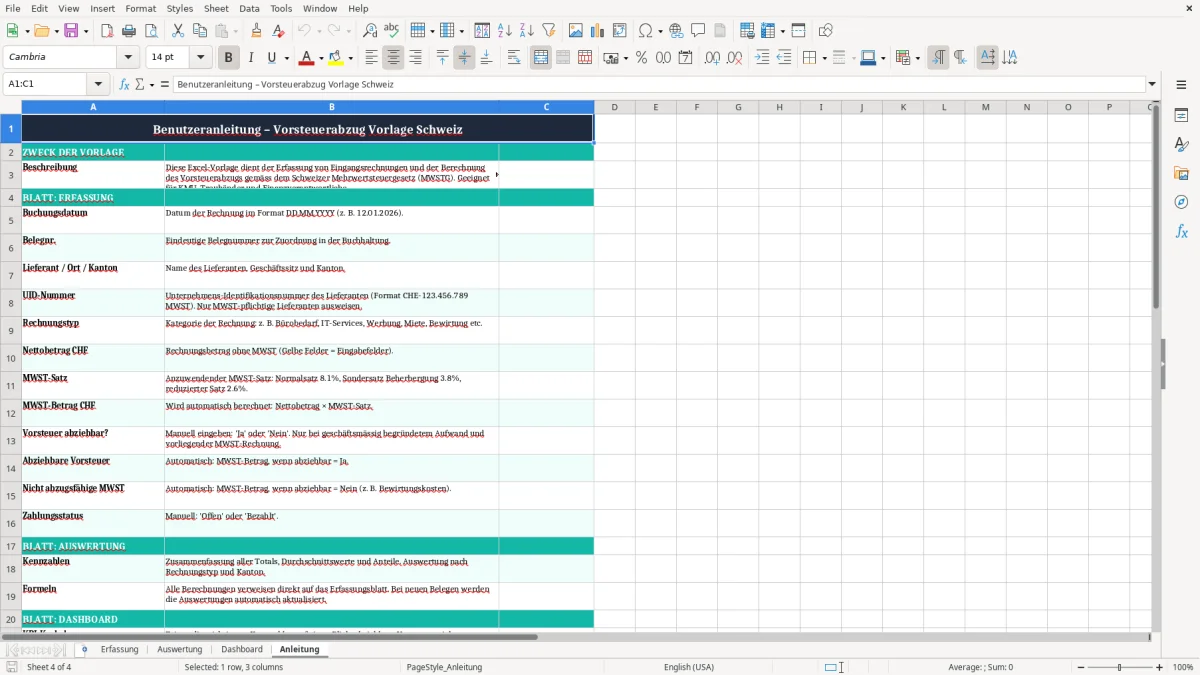Click the Sort Ascending icon

click(x=505, y=30)
